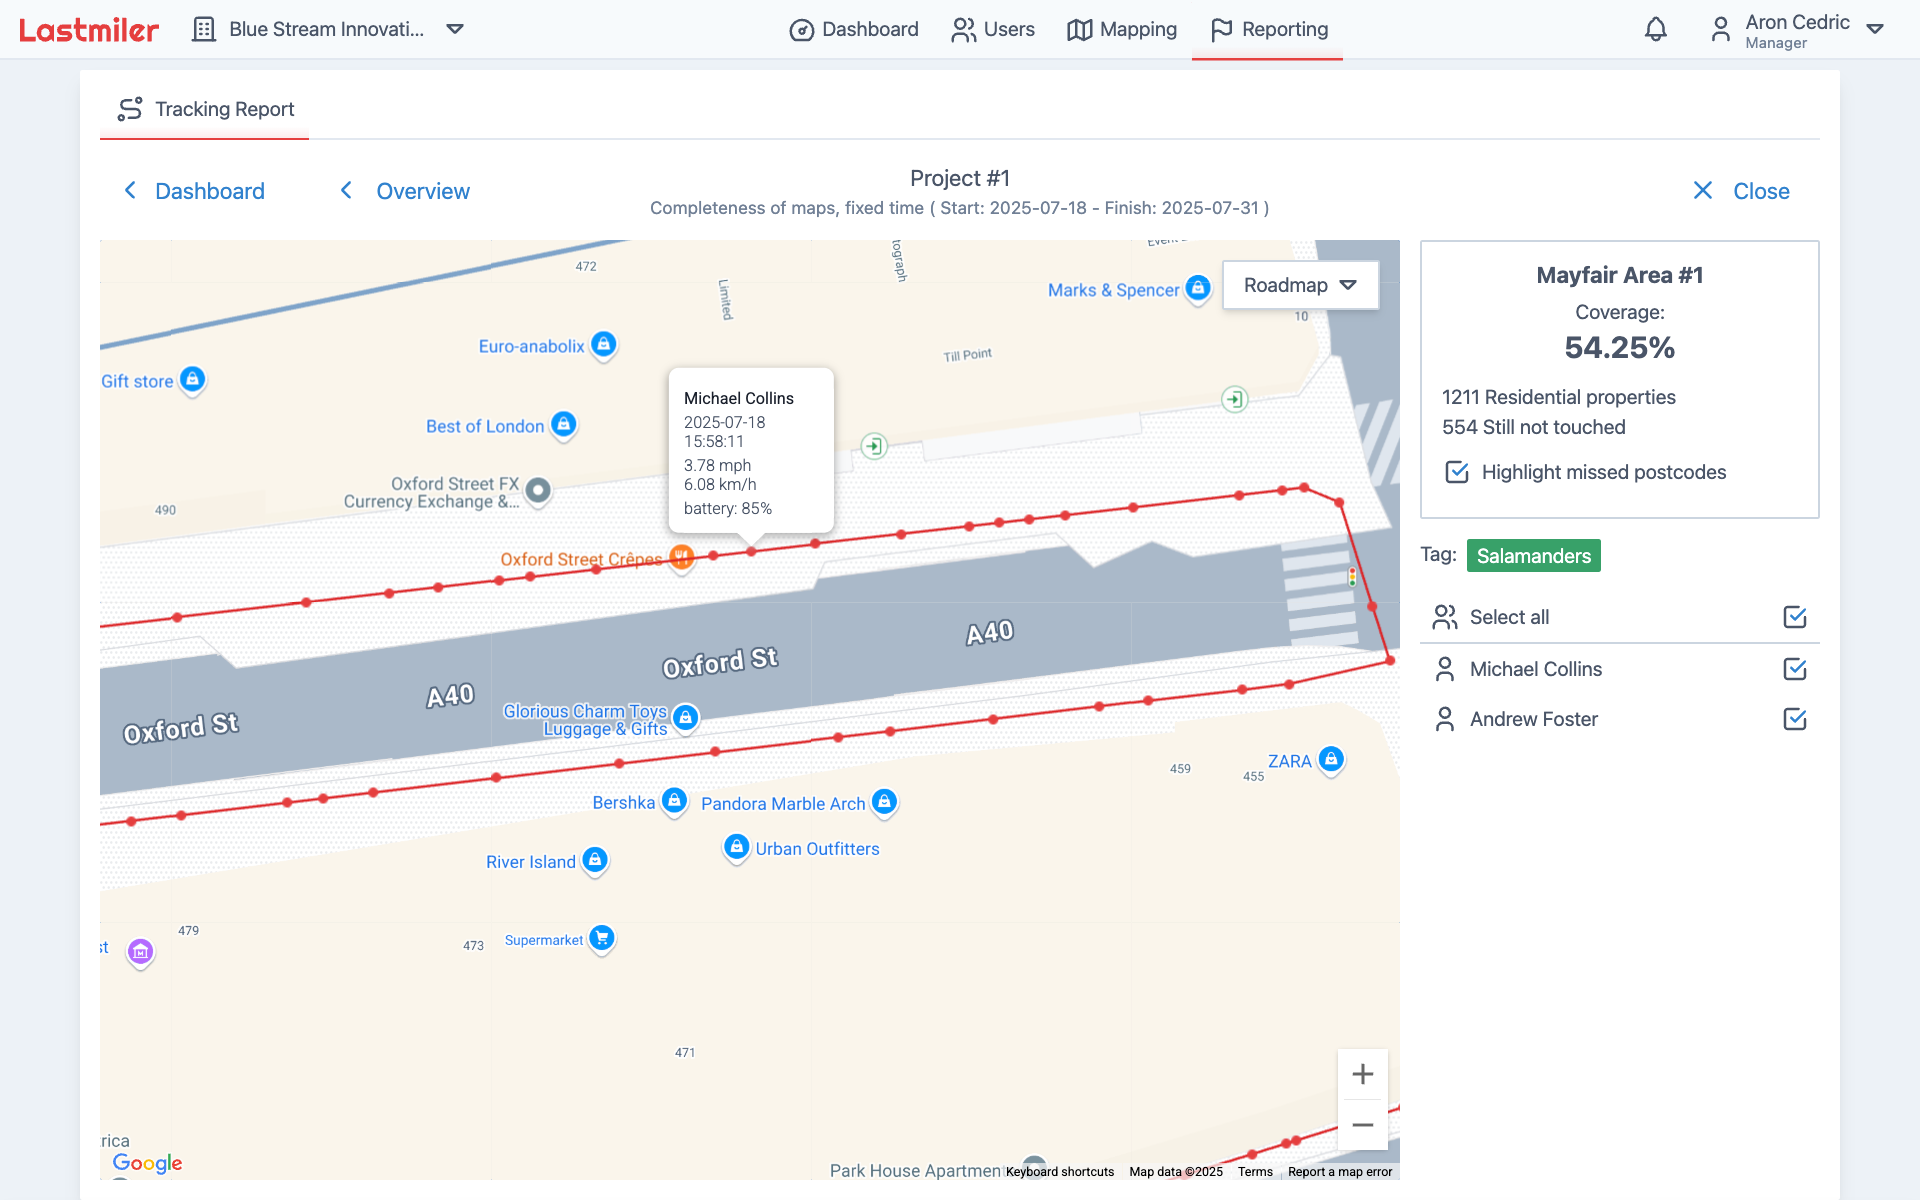
Task: Click the traffic light icon at crossing
Action: (1352, 577)
